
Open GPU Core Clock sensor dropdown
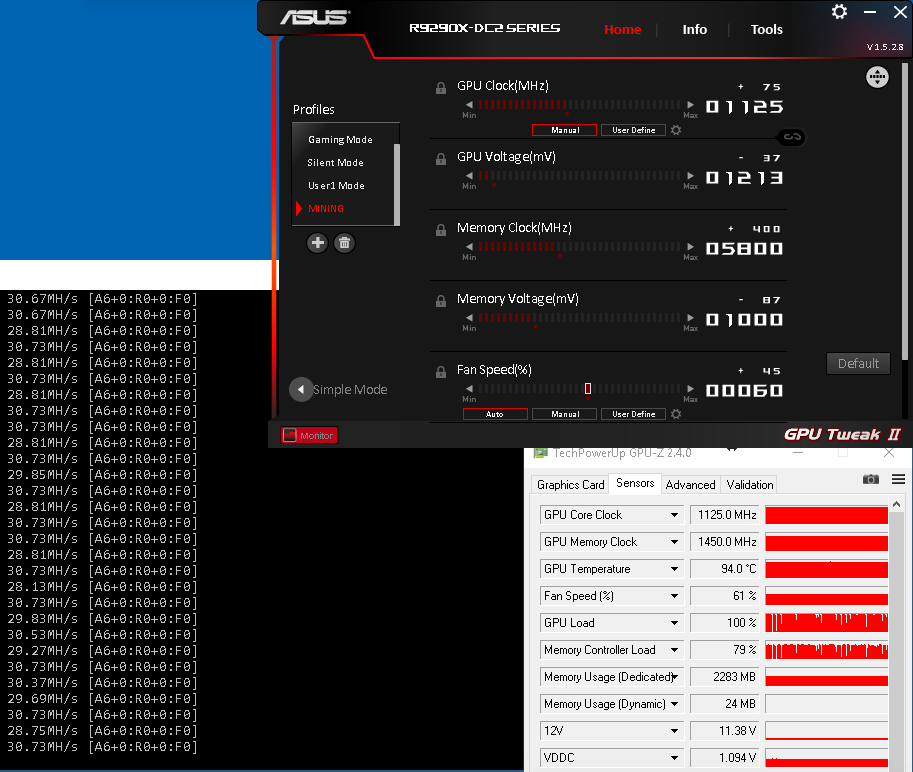[674, 515]
